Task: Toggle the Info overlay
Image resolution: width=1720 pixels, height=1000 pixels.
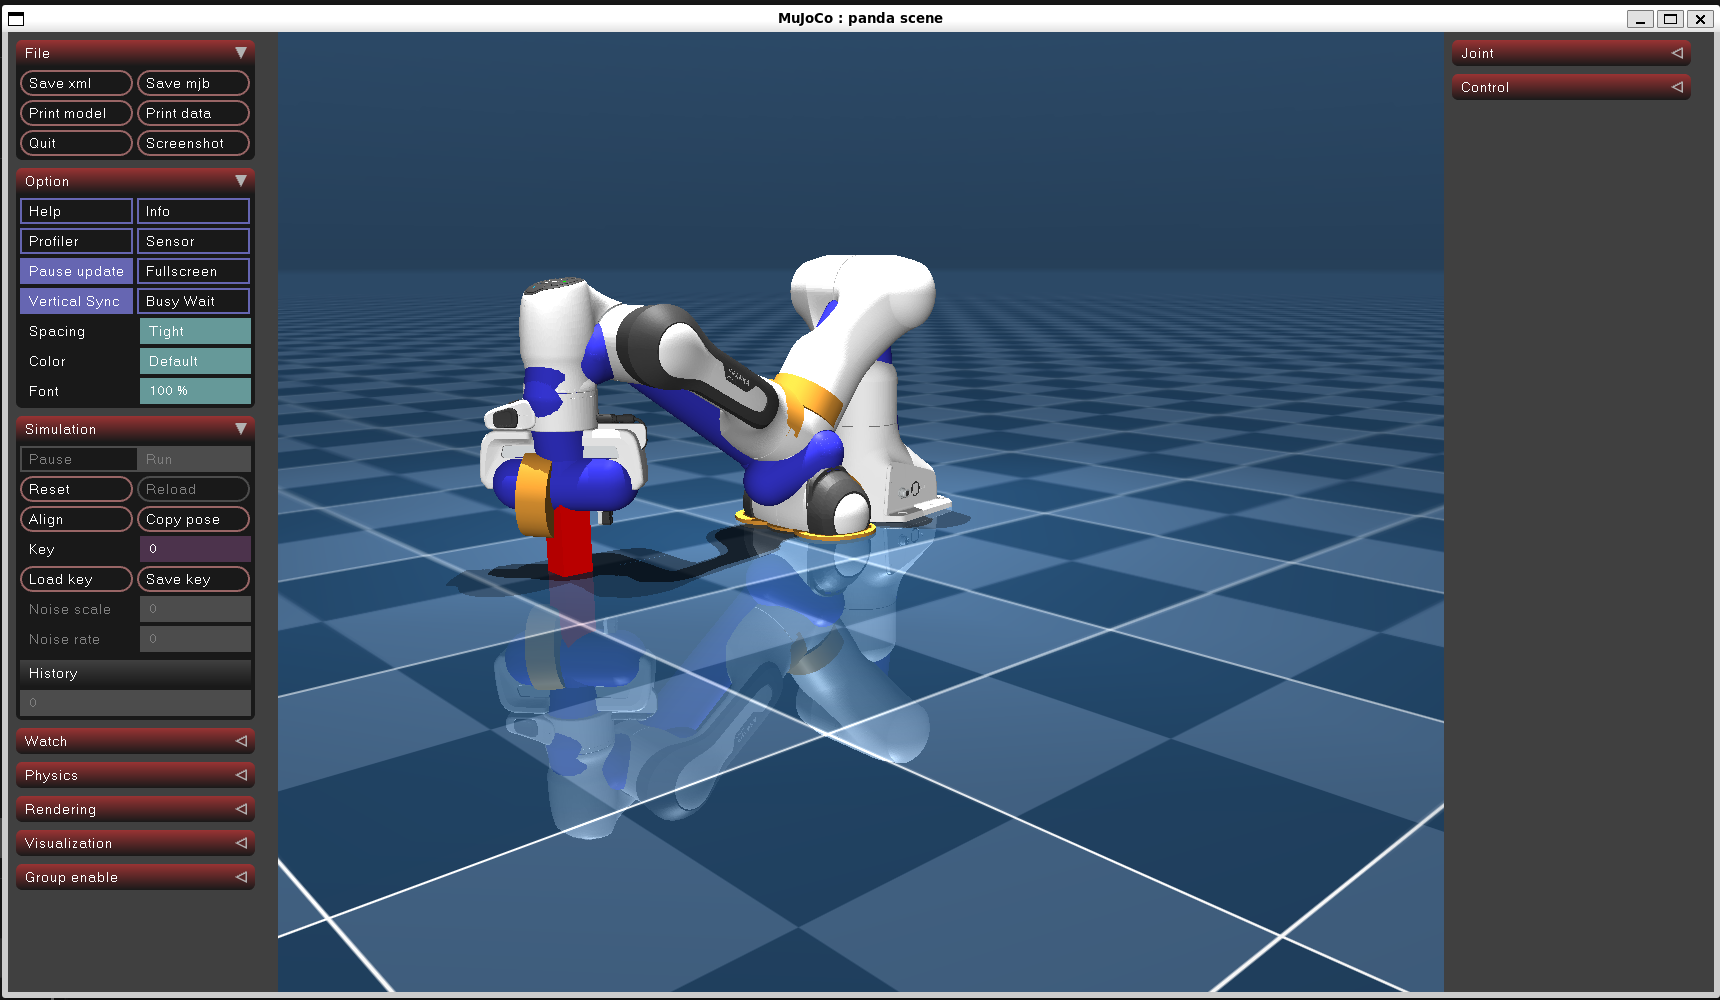Action: click(x=193, y=211)
